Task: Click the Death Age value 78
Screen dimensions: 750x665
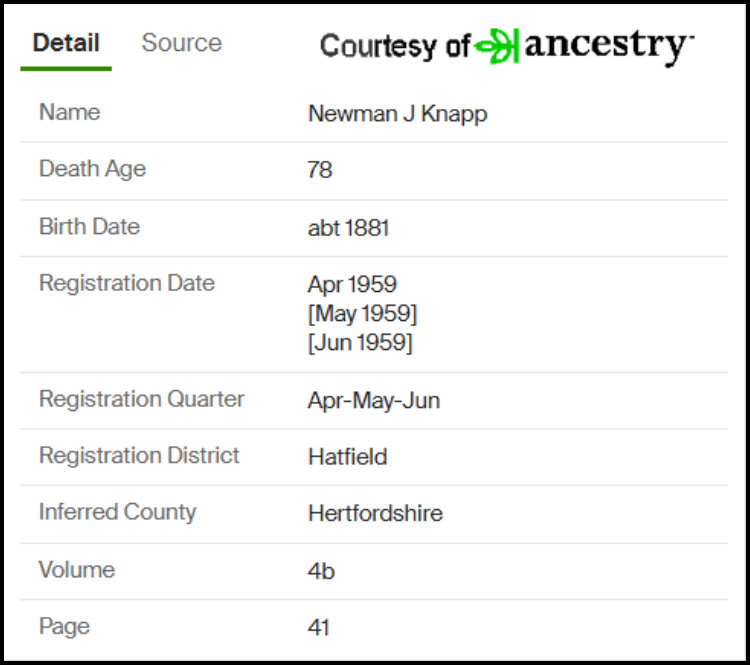Action: [x=320, y=170]
